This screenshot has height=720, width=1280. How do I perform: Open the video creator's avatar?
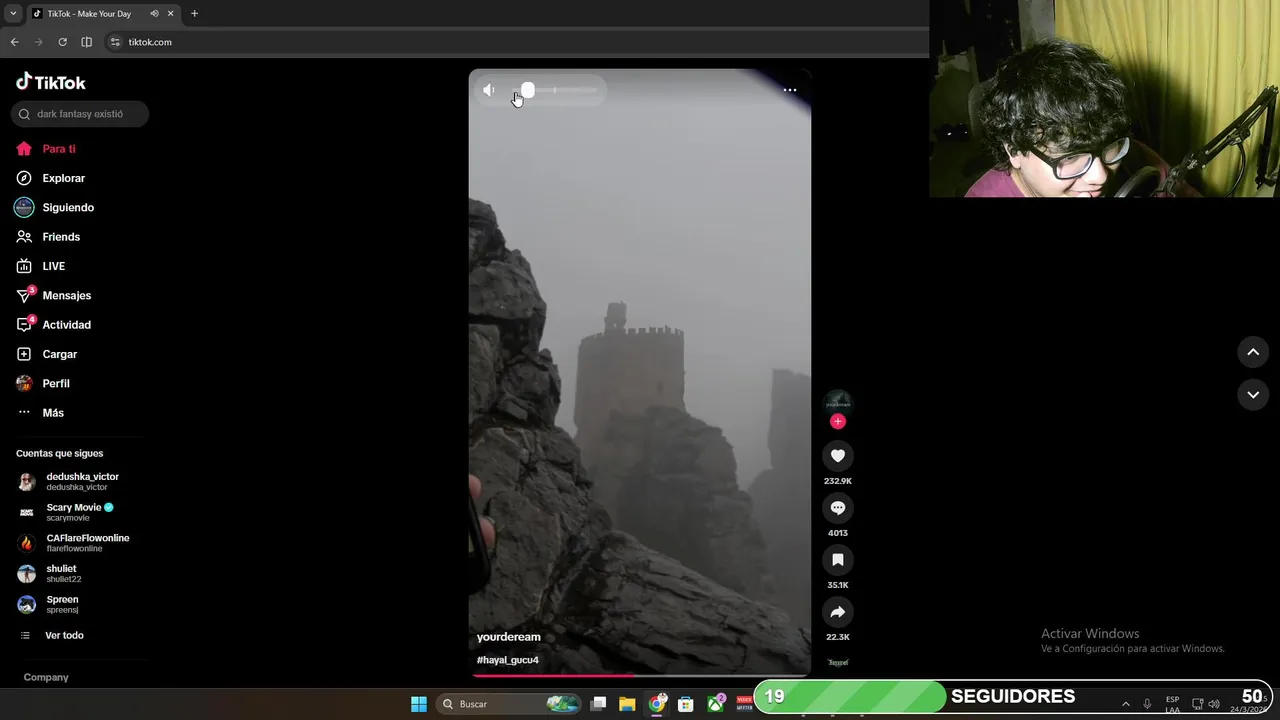pyautogui.click(x=838, y=404)
